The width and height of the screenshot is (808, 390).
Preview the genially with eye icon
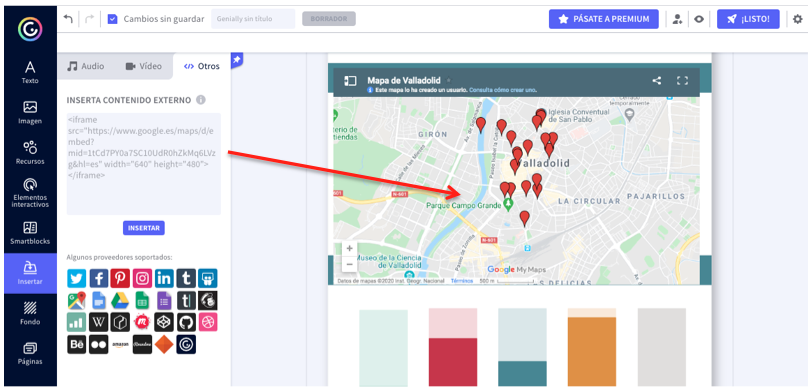699,20
